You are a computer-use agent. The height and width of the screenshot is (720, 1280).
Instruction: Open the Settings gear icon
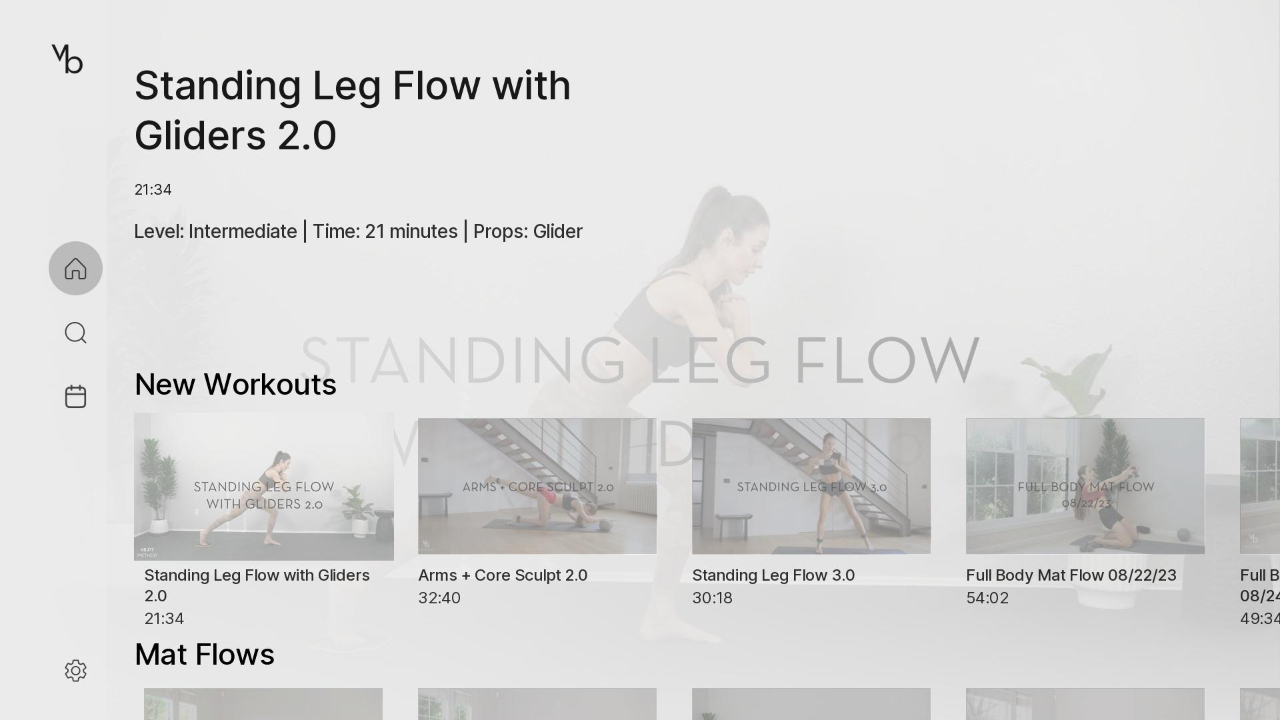[75, 671]
